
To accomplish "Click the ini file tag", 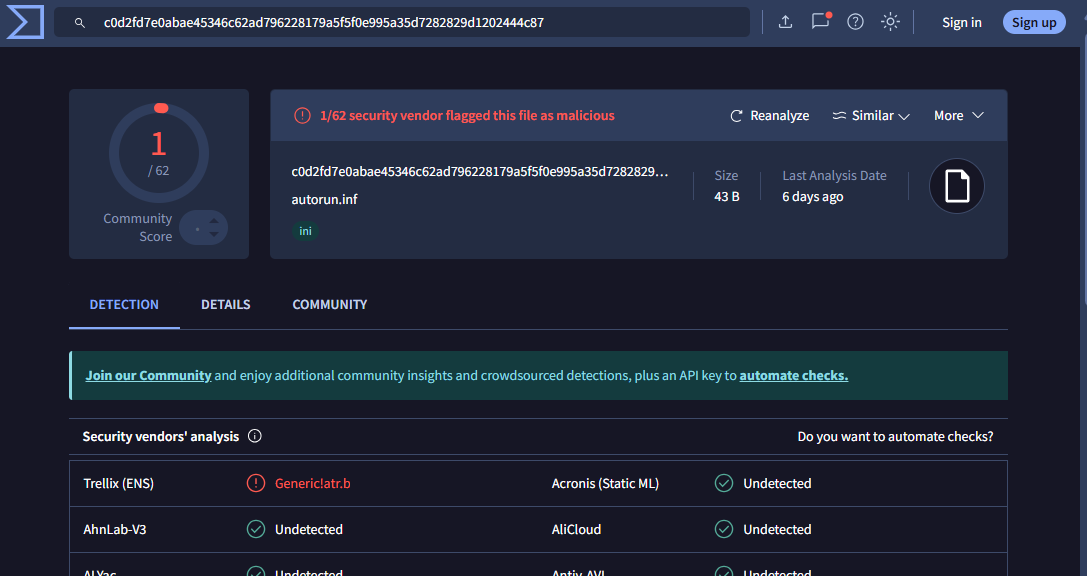I will [x=305, y=232].
